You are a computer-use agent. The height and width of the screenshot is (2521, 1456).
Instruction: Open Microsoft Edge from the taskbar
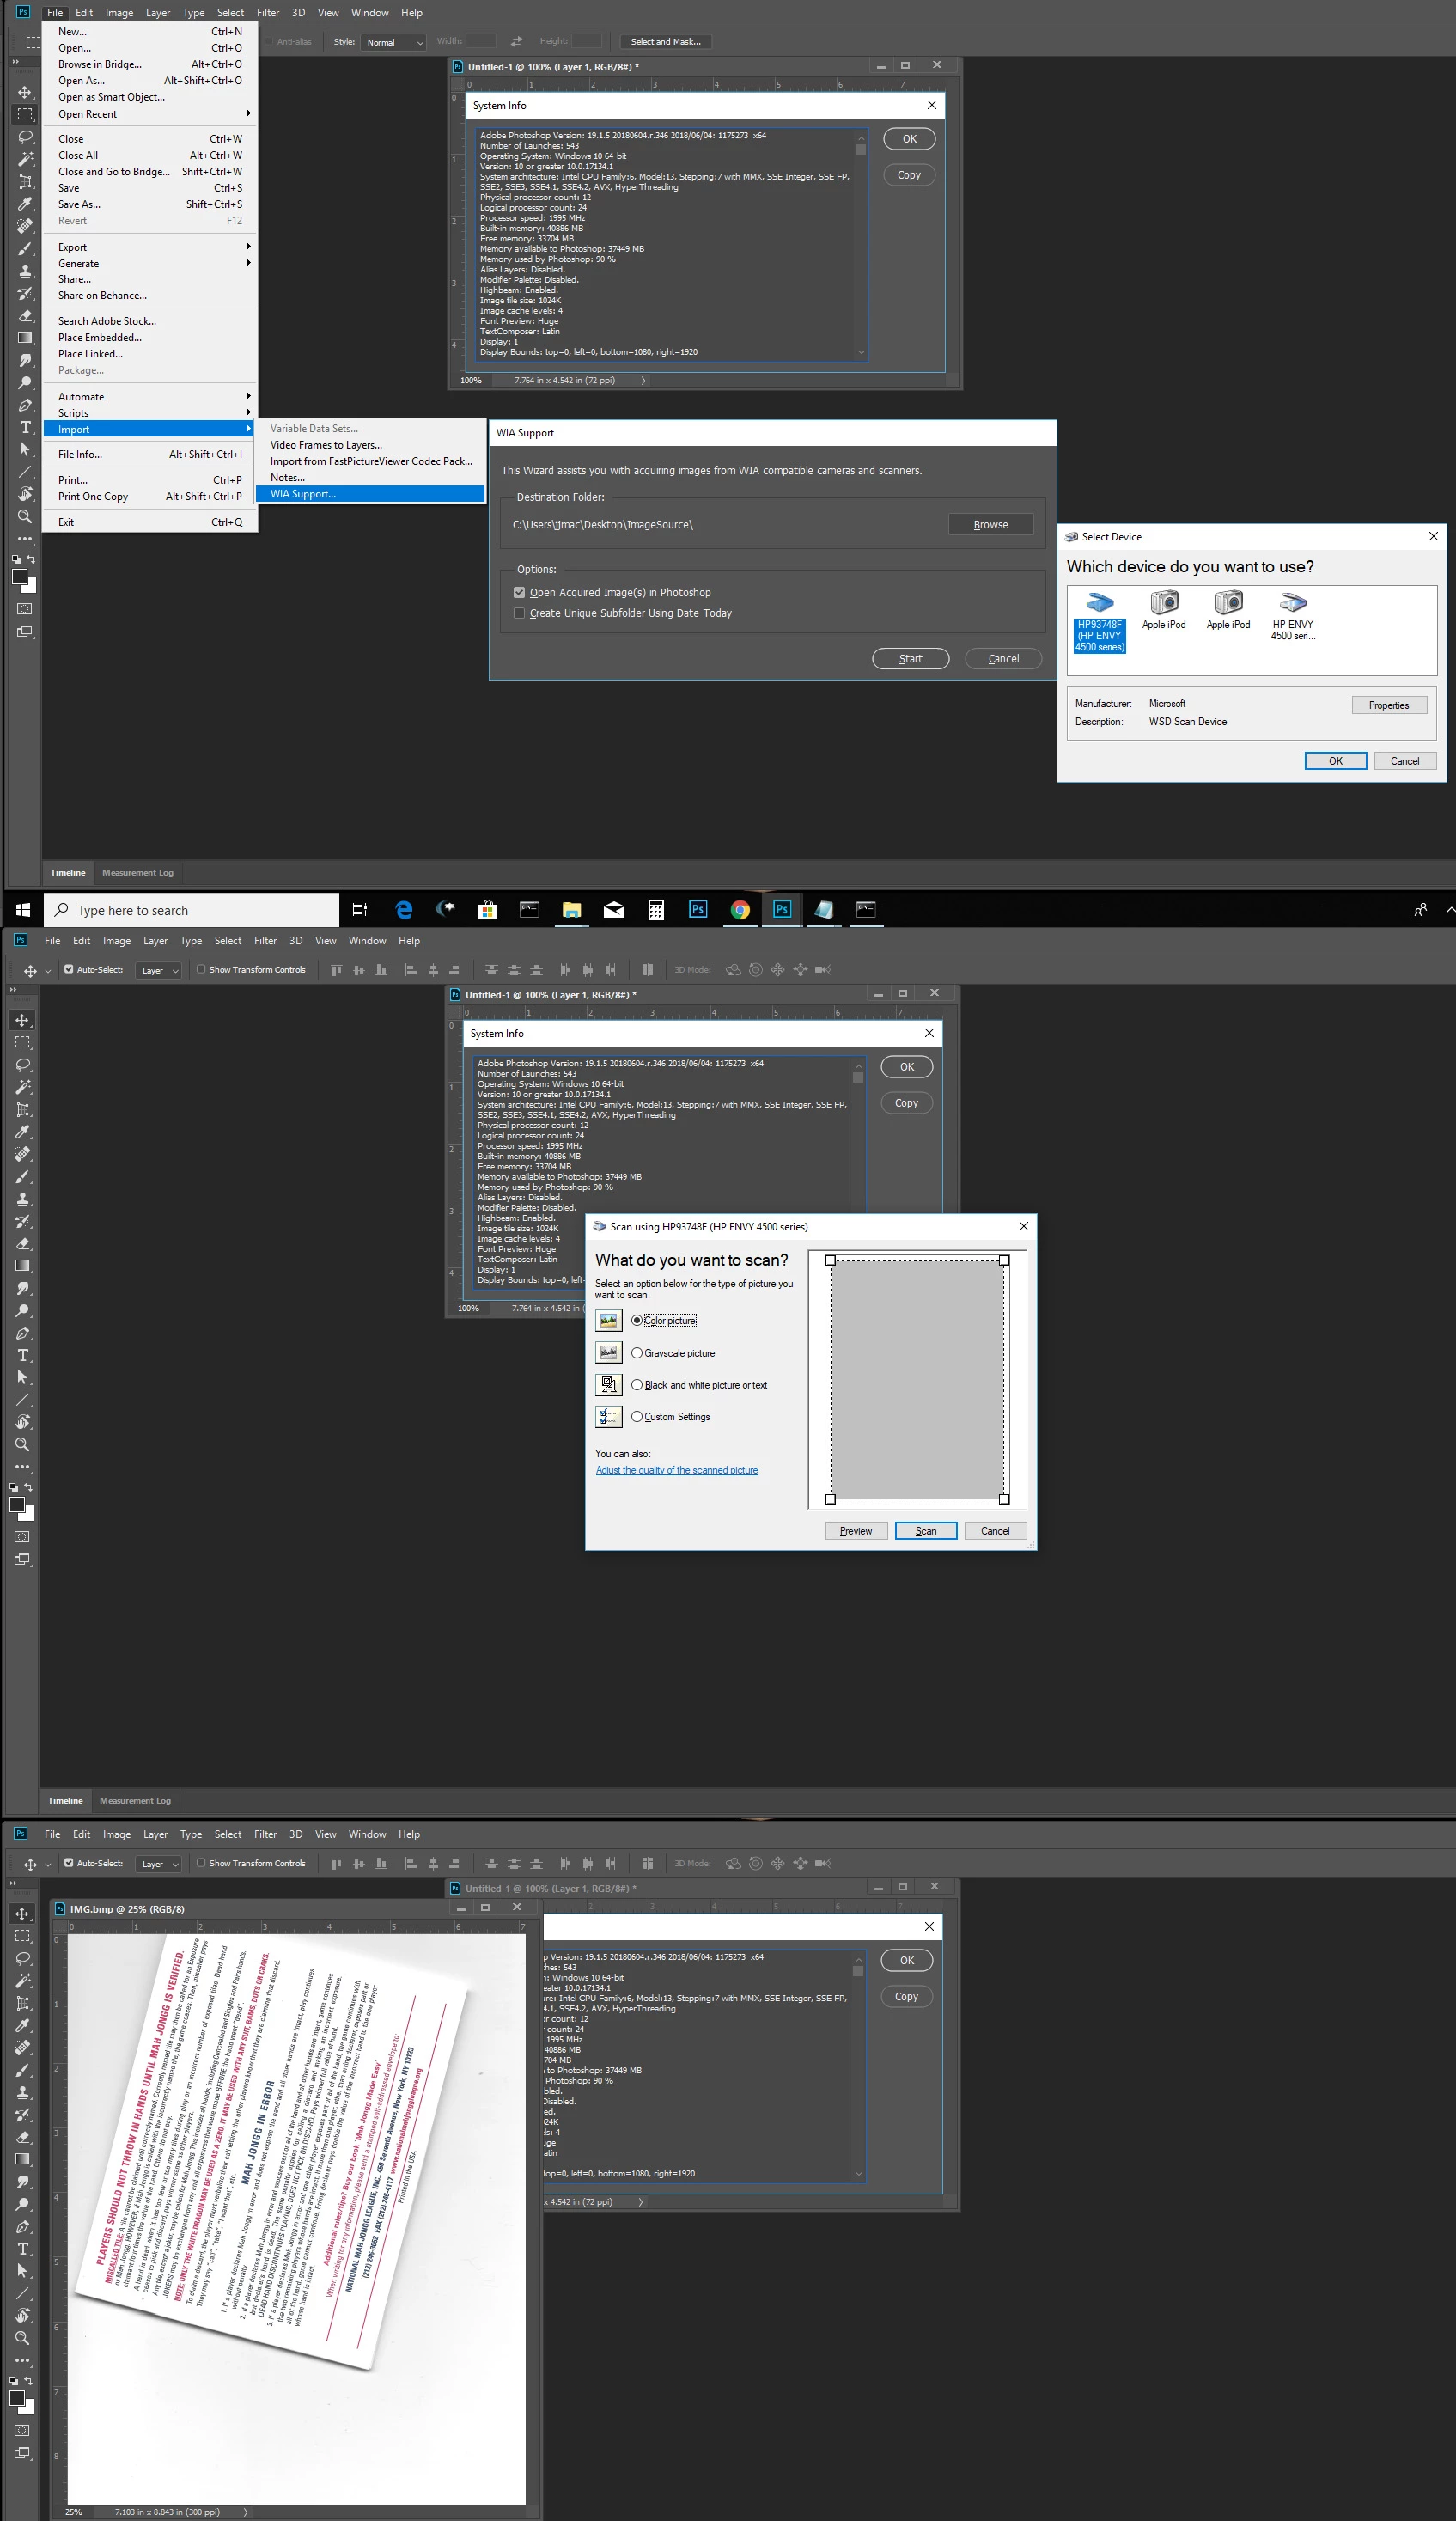[404, 909]
